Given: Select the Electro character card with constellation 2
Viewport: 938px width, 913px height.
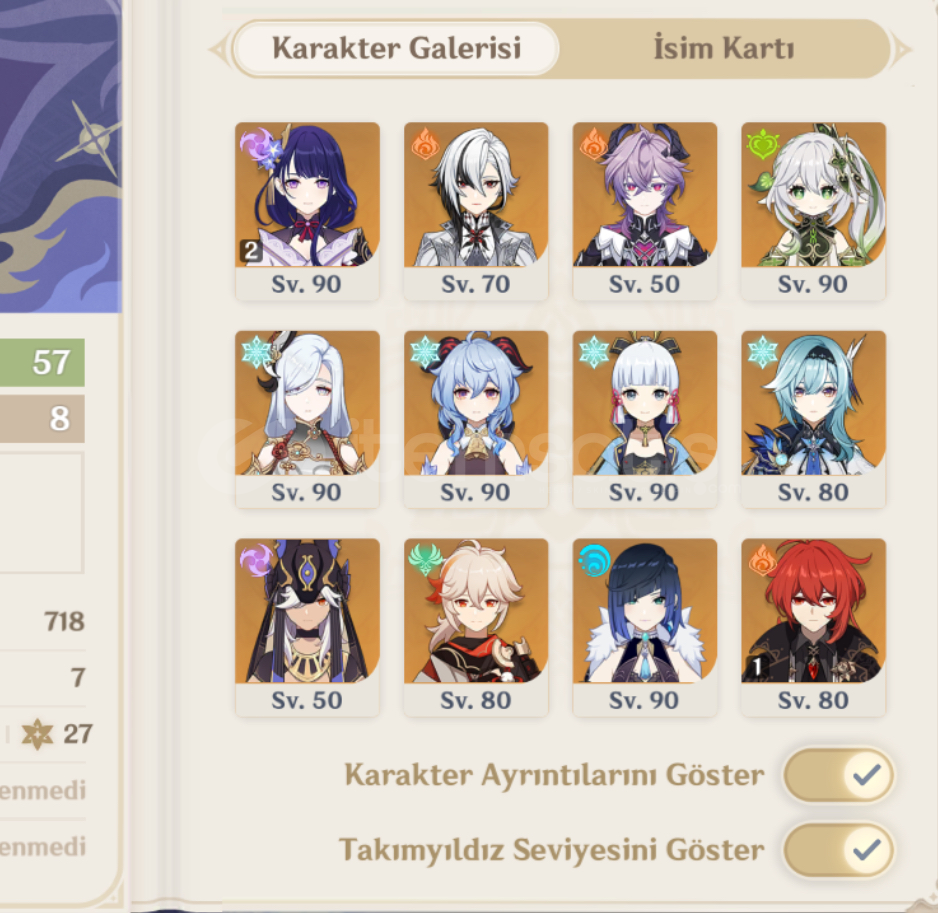Looking at the screenshot, I should [x=307, y=211].
